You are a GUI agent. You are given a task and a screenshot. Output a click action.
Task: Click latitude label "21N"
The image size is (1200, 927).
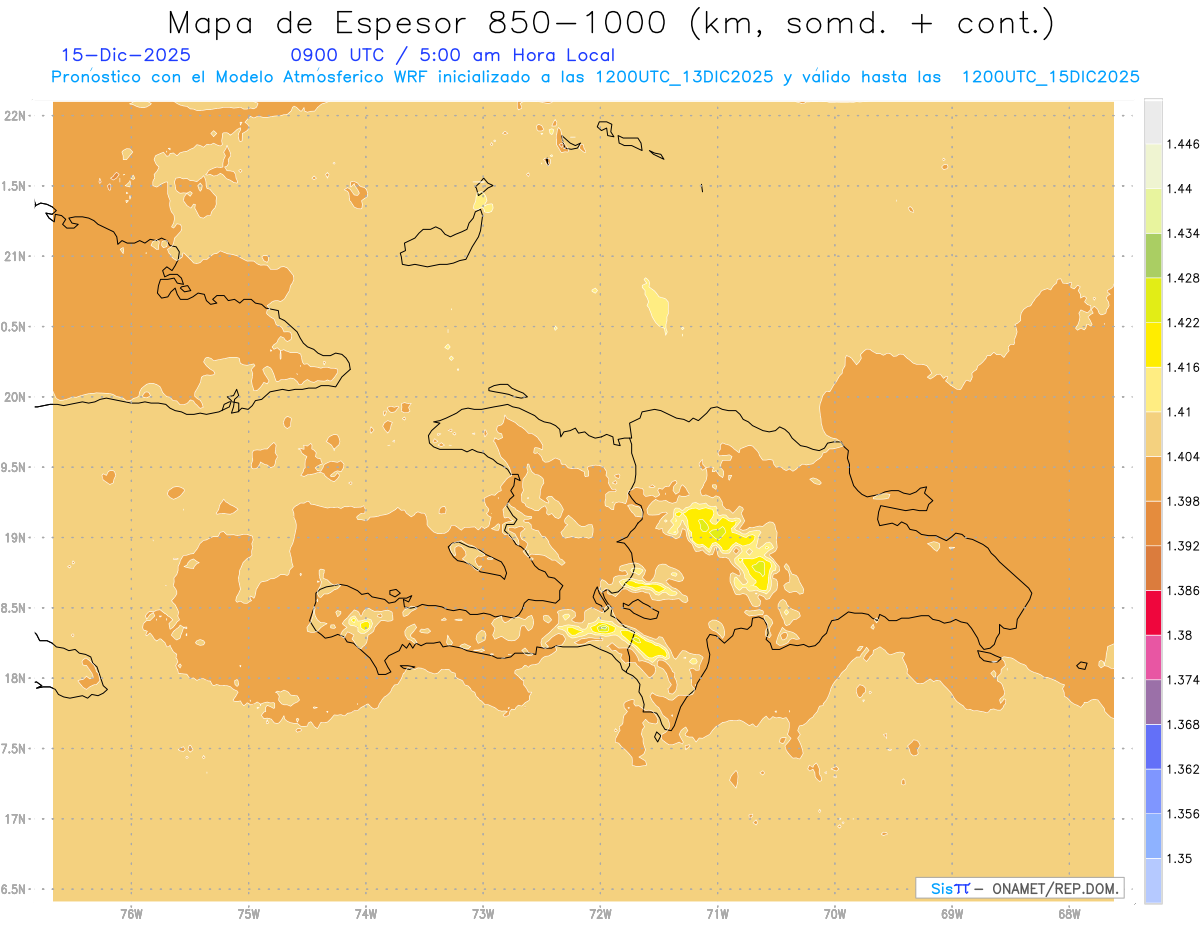coord(16,257)
